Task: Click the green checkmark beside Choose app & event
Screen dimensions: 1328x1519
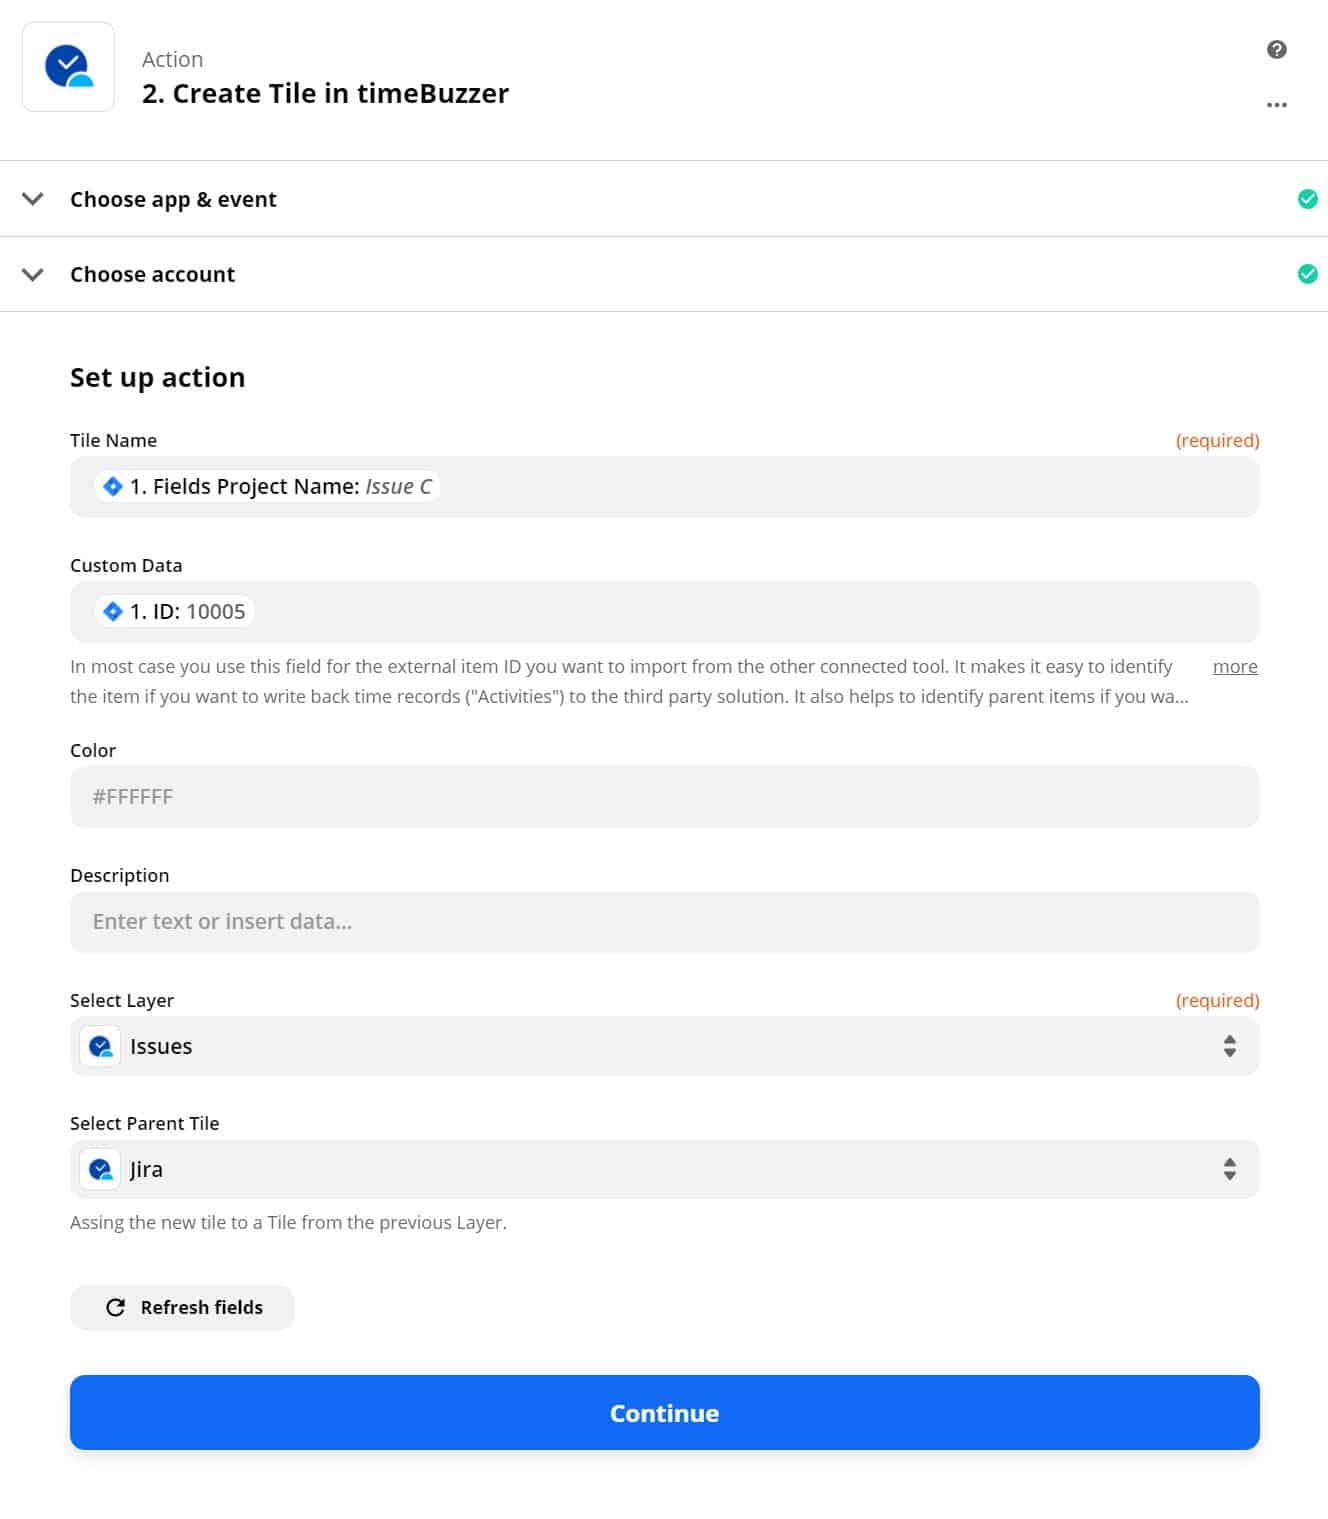Action: [x=1307, y=199]
